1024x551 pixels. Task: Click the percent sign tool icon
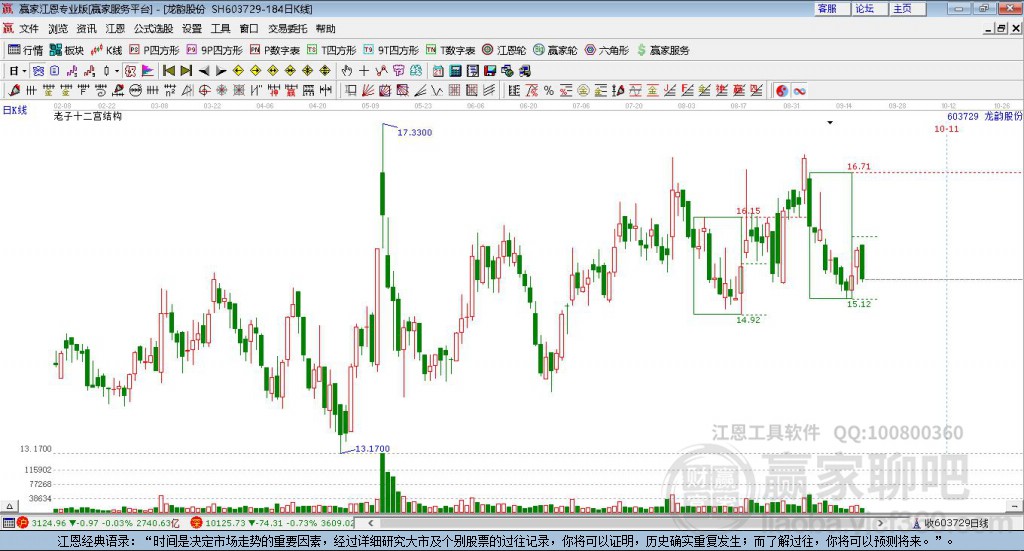click(549, 91)
